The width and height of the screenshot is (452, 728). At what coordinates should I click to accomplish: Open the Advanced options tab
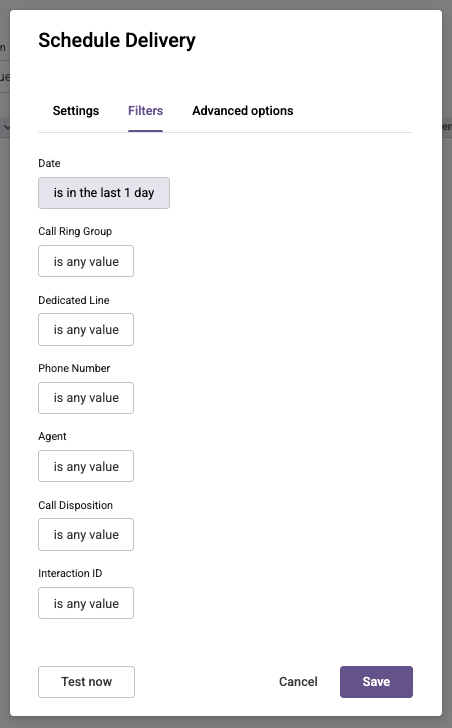243,110
